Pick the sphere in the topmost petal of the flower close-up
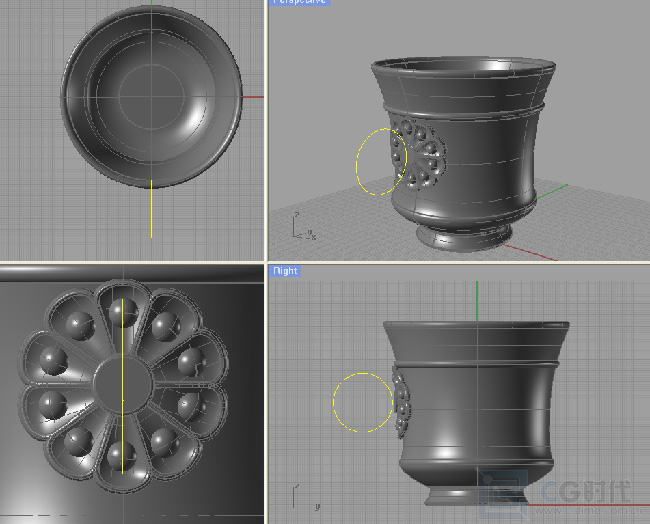The height and width of the screenshot is (524, 650). pos(123,311)
